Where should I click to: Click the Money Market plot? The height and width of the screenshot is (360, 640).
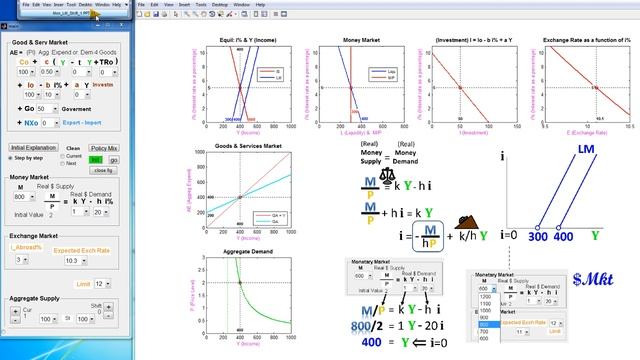(x=362, y=84)
